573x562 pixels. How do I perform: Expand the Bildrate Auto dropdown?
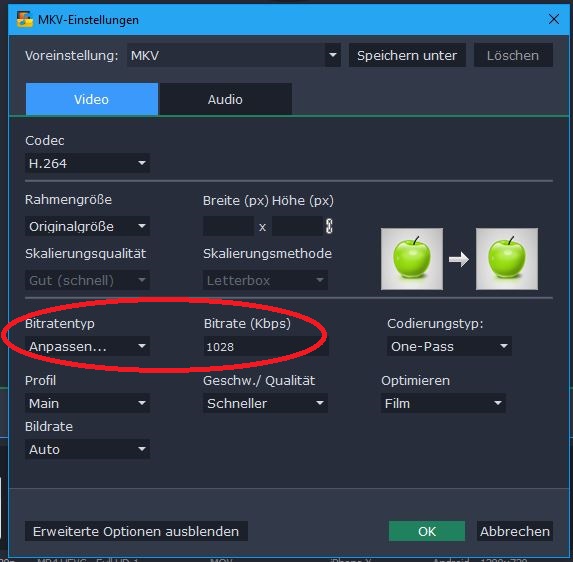[87, 449]
